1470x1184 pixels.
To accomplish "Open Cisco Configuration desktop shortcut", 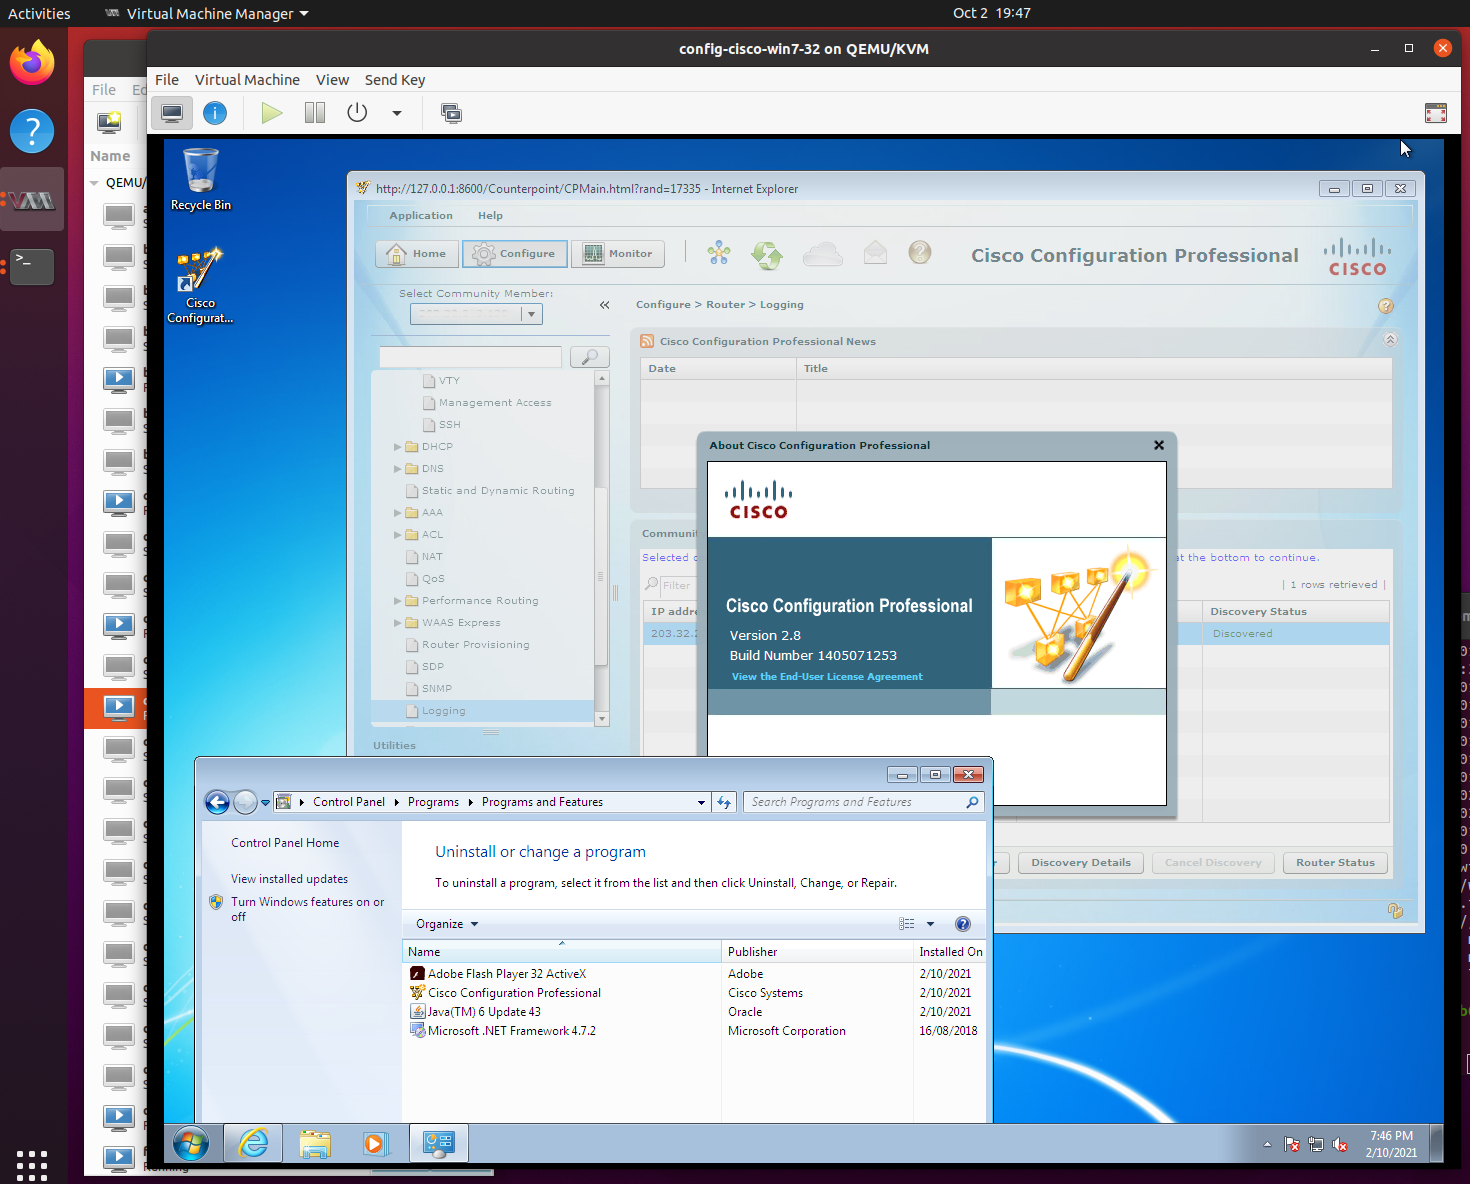I will pyautogui.click(x=200, y=286).
